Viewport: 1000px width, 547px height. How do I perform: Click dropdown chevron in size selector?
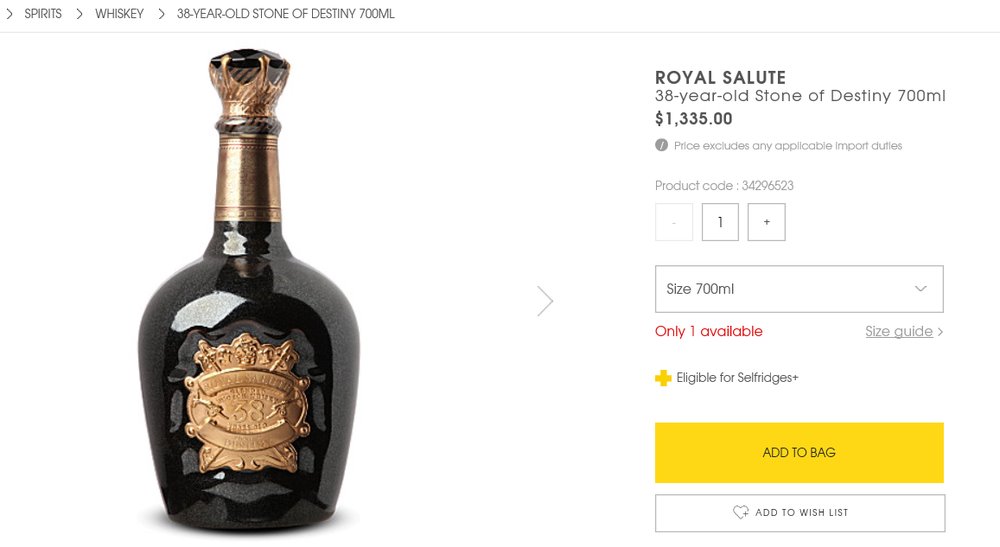point(921,289)
